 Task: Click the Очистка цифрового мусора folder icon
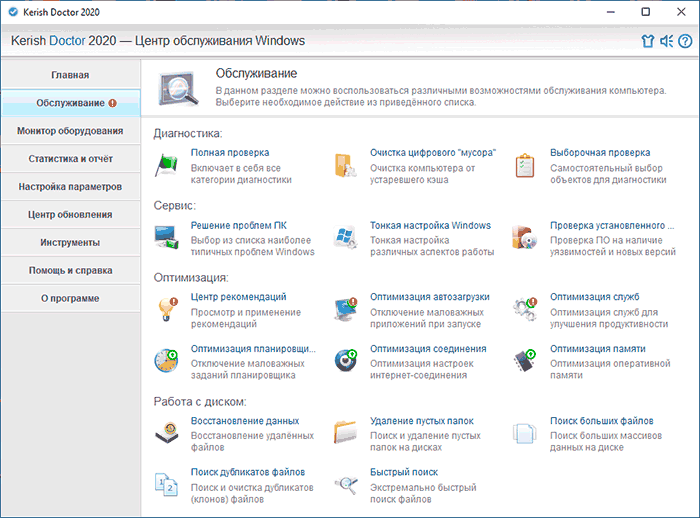coord(345,165)
